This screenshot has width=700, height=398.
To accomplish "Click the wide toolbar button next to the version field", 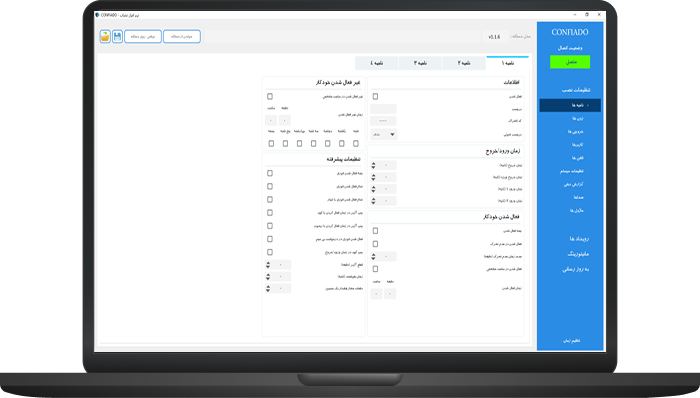I will [x=182, y=37].
